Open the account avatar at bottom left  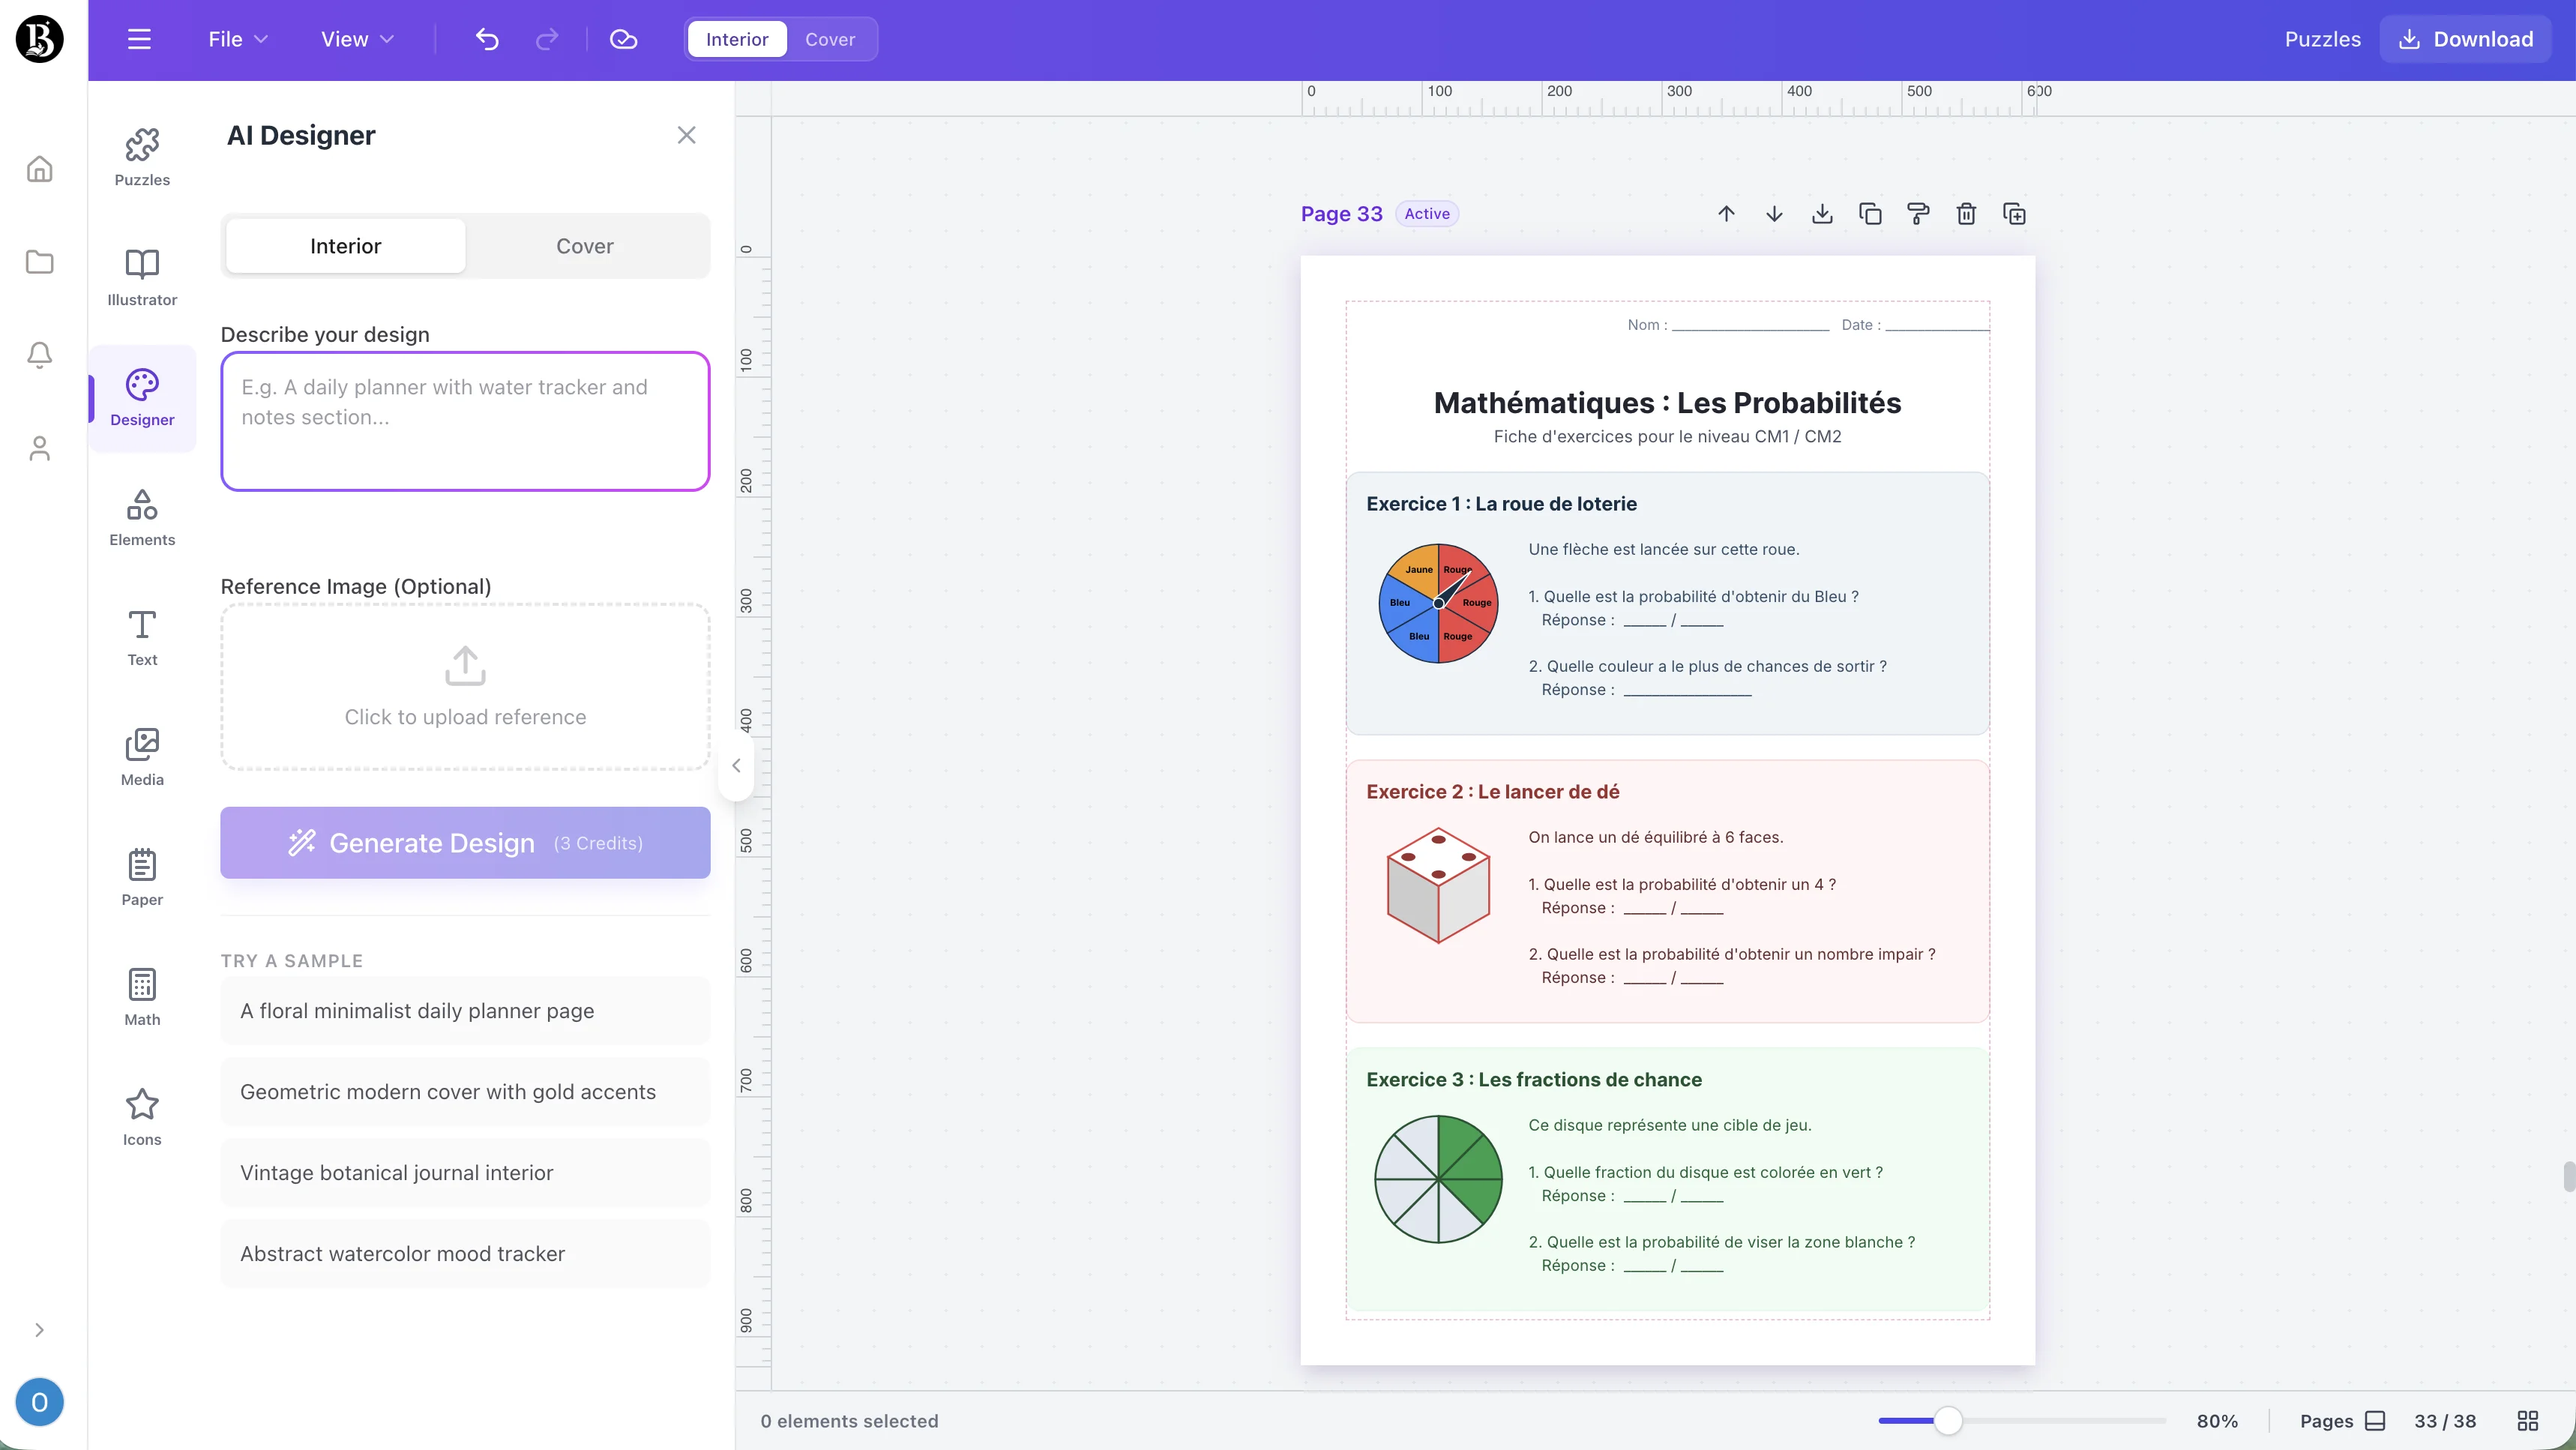click(x=40, y=1402)
